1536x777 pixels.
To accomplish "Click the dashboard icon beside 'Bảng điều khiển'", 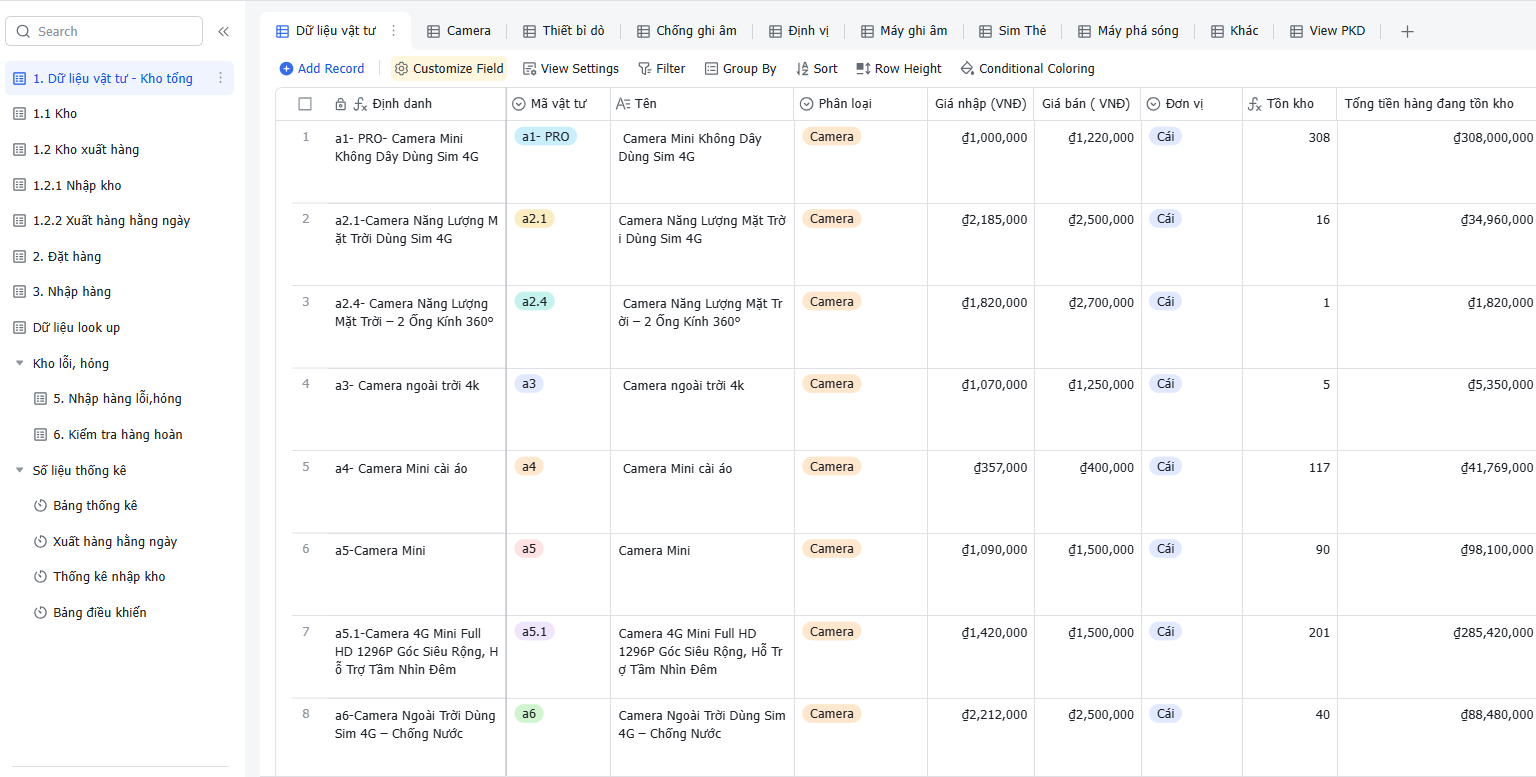I will [40, 613].
